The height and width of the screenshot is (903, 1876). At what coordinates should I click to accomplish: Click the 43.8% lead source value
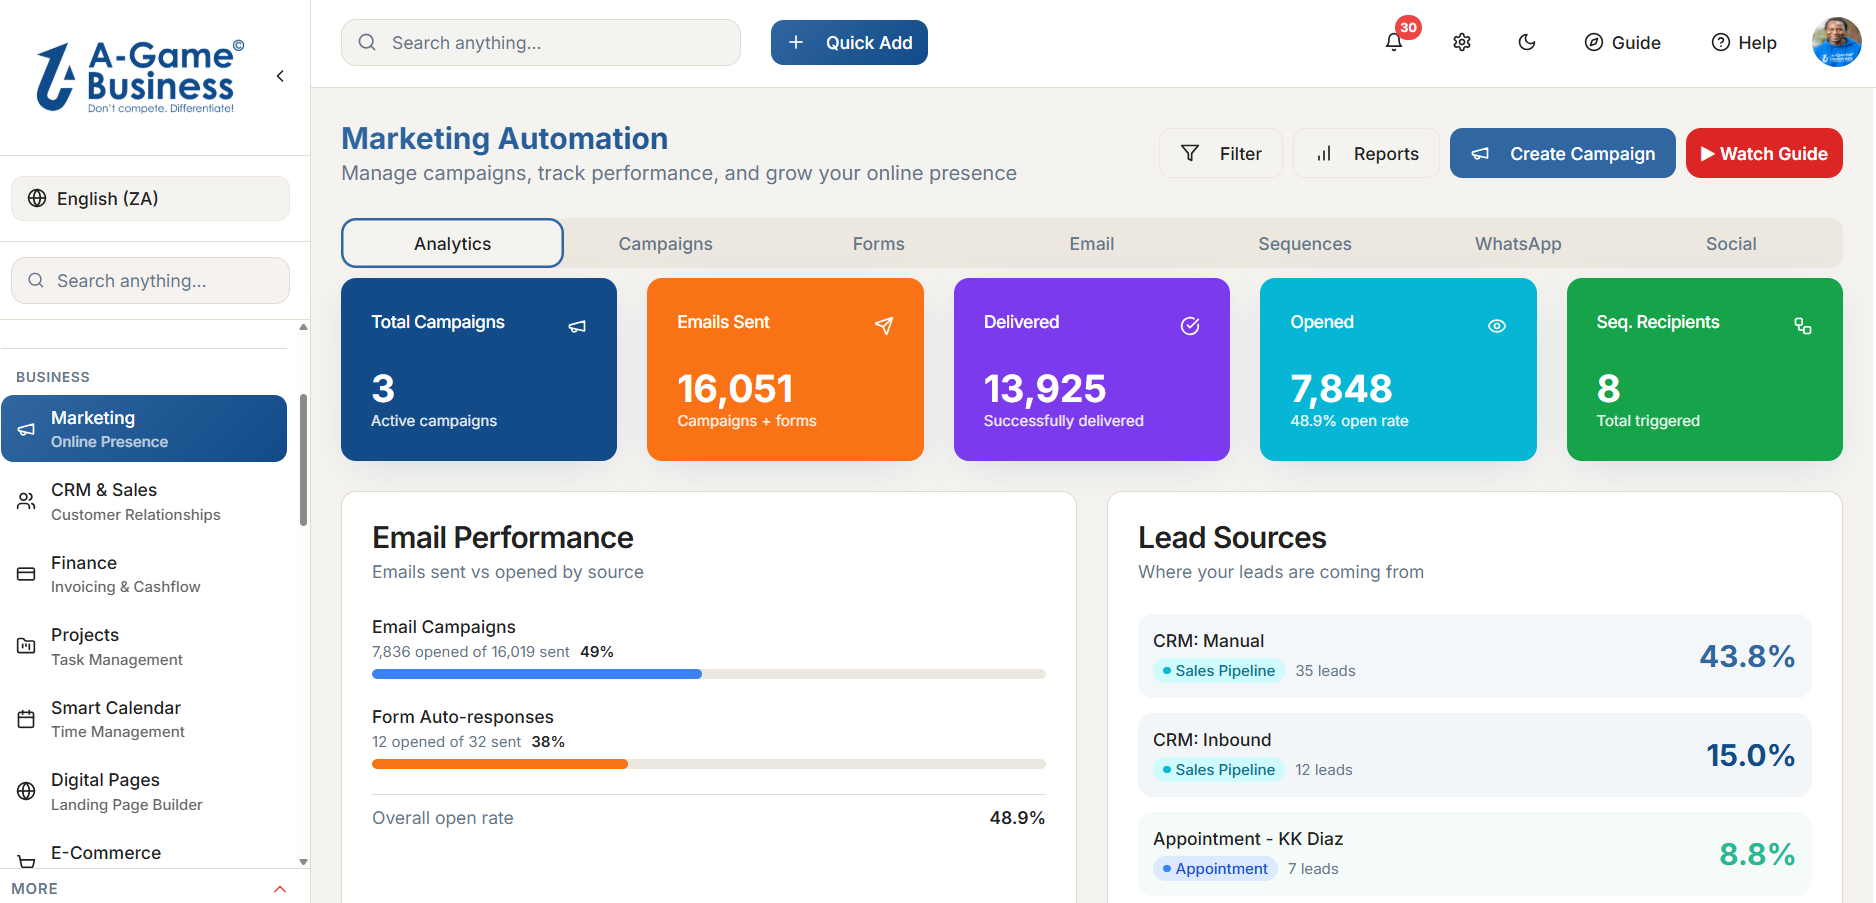click(x=1747, y=656)
